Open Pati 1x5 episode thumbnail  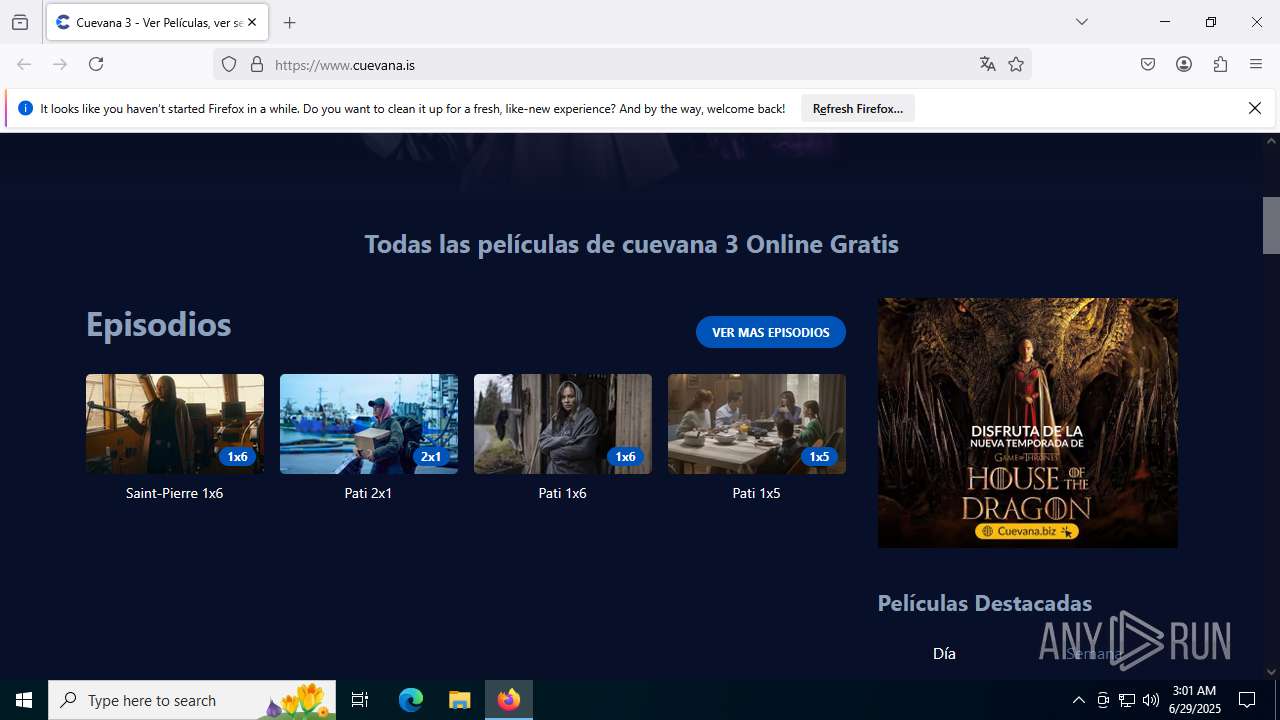[x=757, y=424]
